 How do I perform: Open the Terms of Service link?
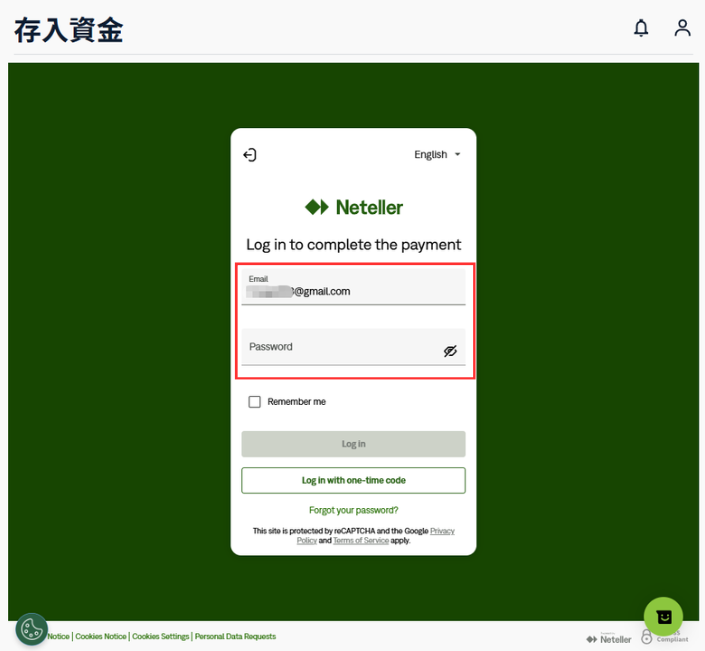pos(361,540)
